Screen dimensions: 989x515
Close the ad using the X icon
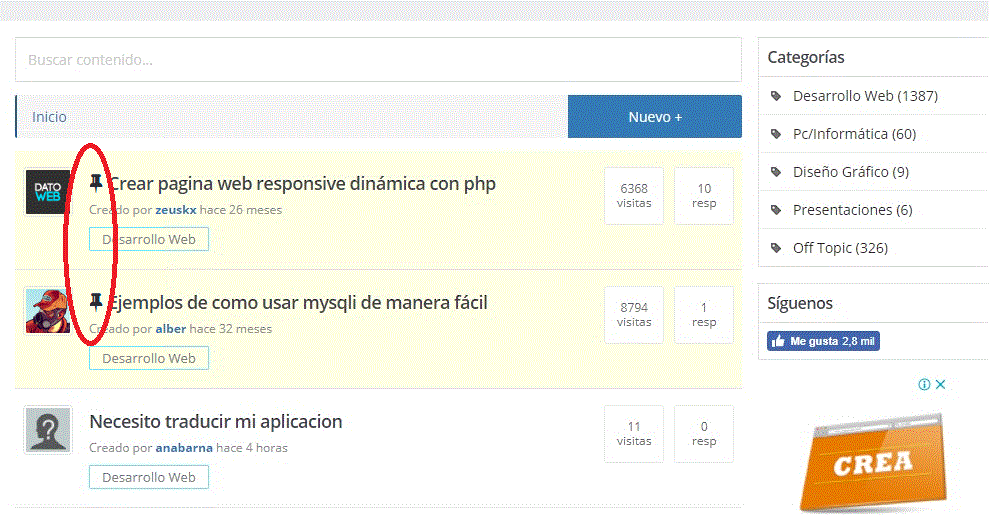point(940,384)
